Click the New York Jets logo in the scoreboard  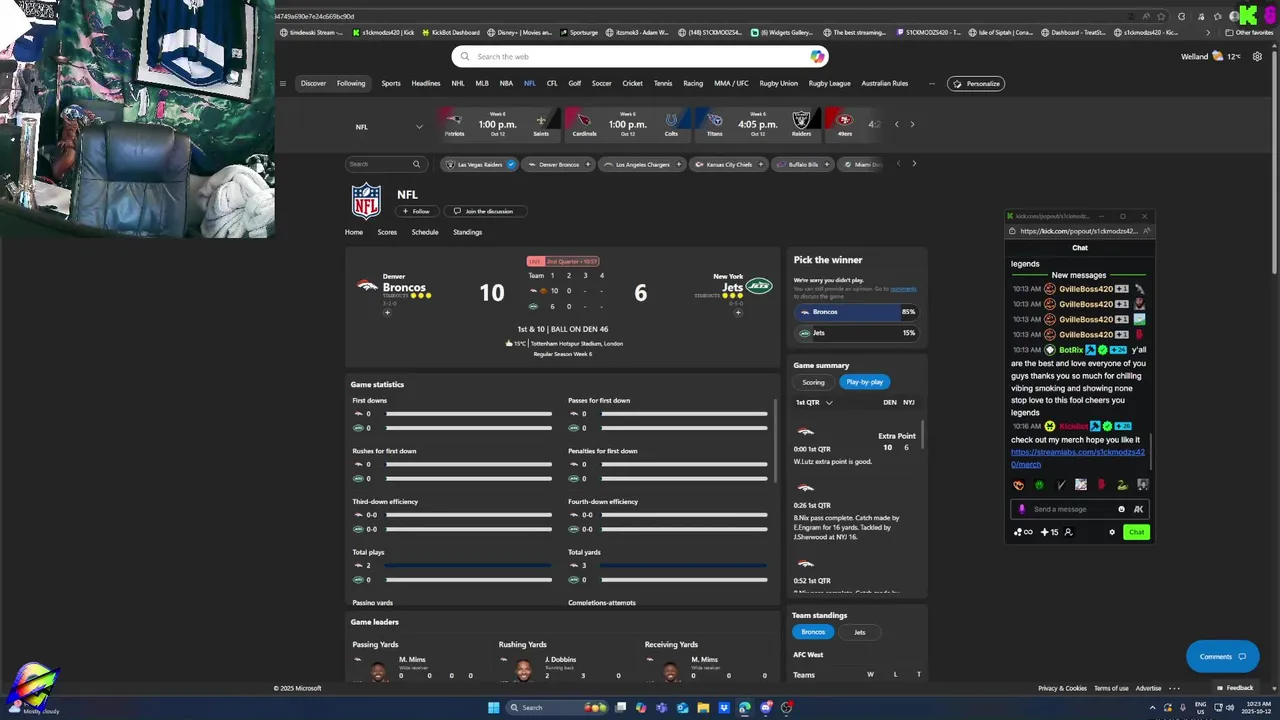(760, 286)
